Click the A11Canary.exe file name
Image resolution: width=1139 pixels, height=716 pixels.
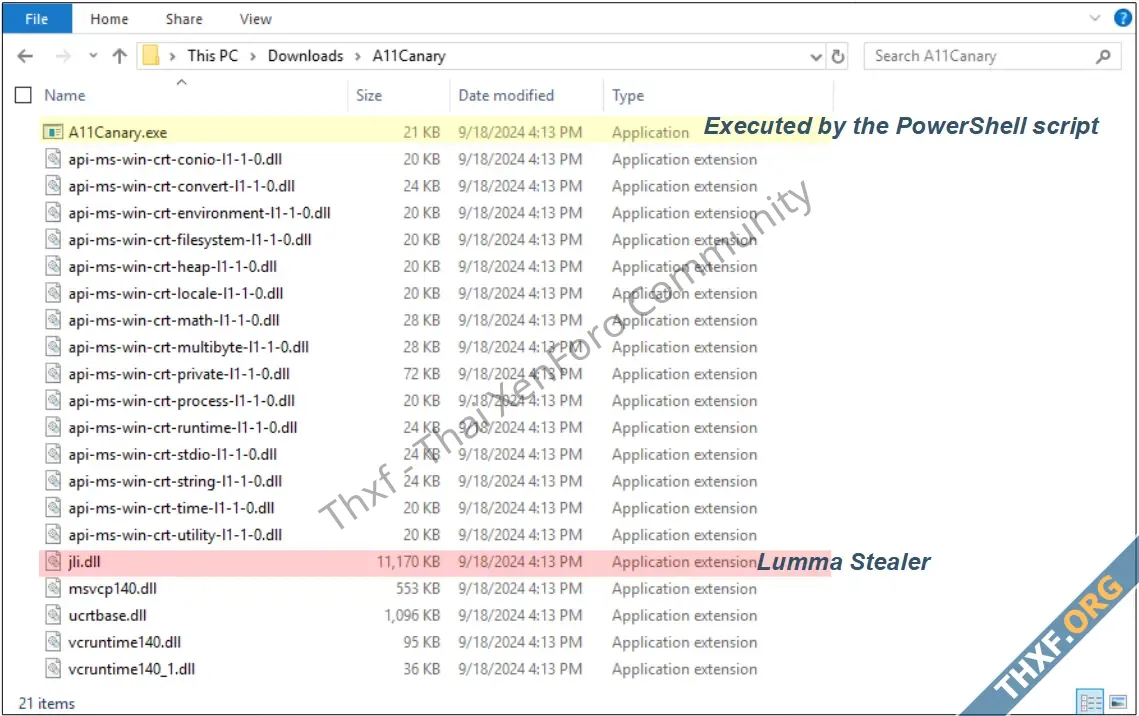pos(118,132)
